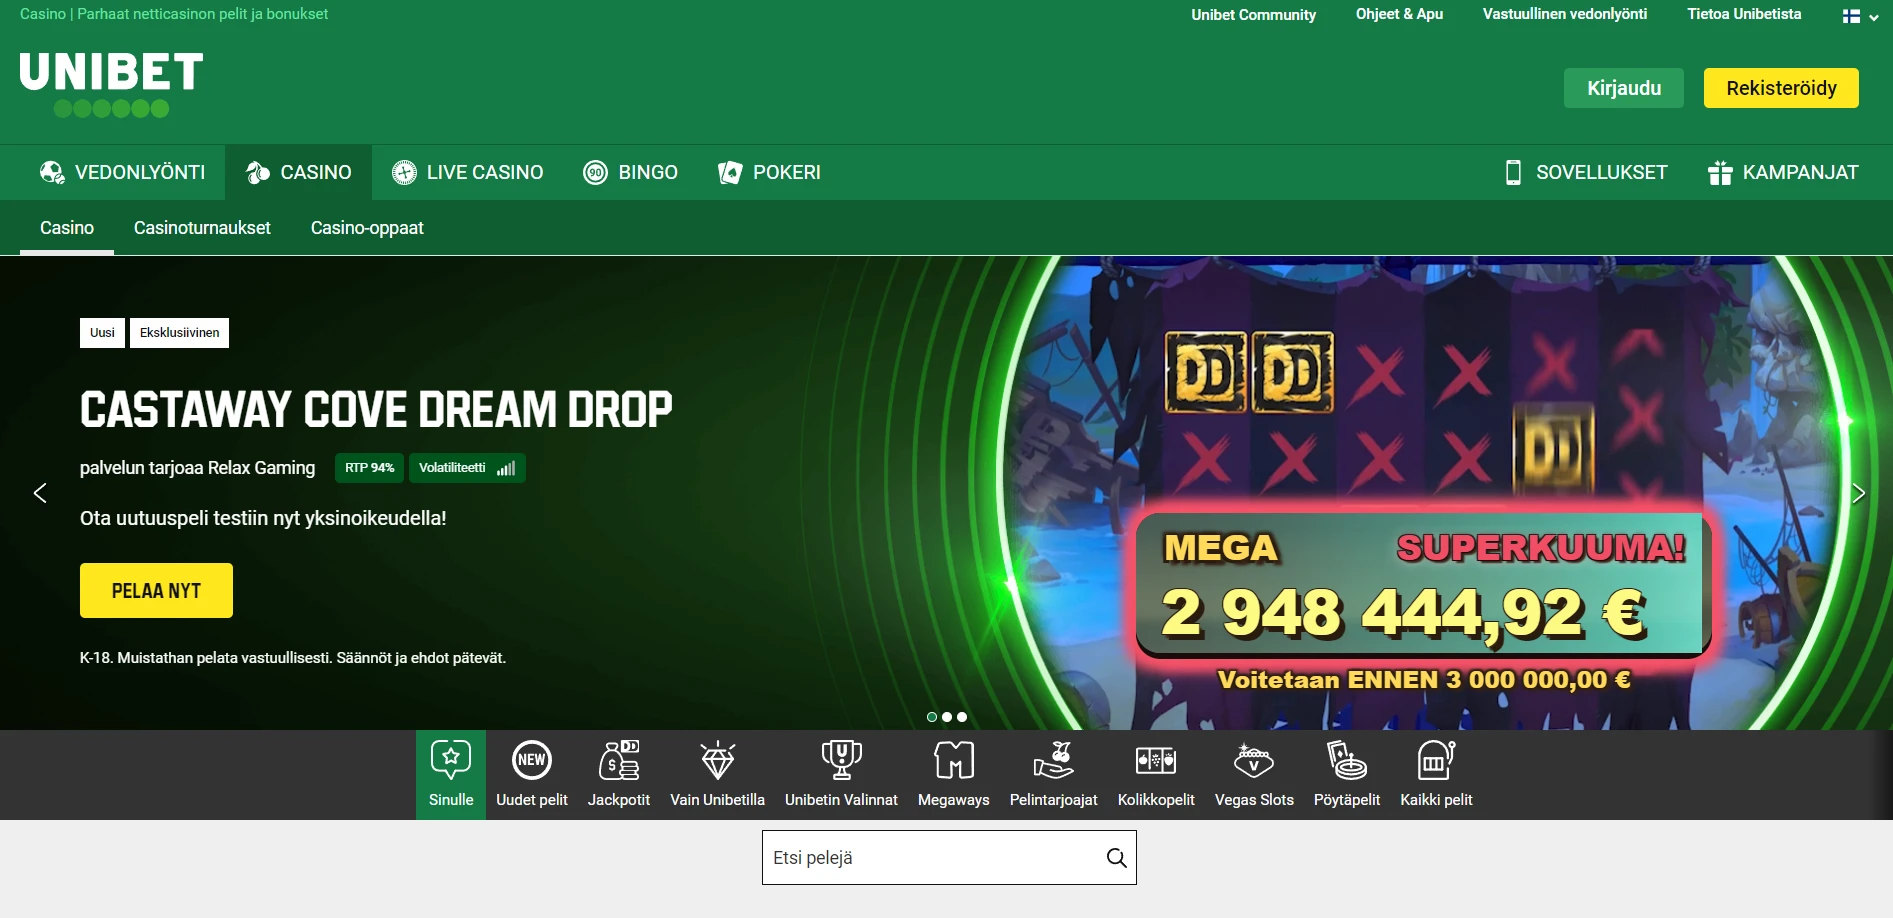Select second carousel dot indicator
This screenshot has width=1893, height=918.
coord(947,717)
